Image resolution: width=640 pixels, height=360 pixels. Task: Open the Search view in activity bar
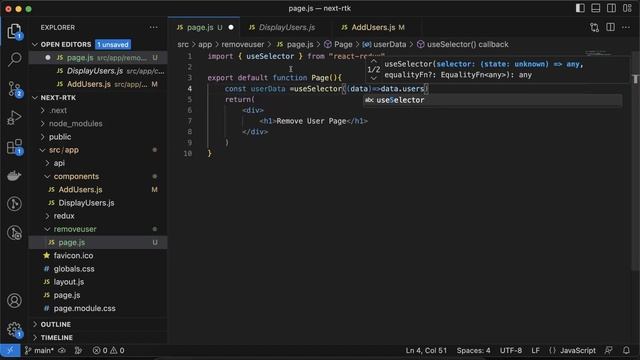(14, 60)
